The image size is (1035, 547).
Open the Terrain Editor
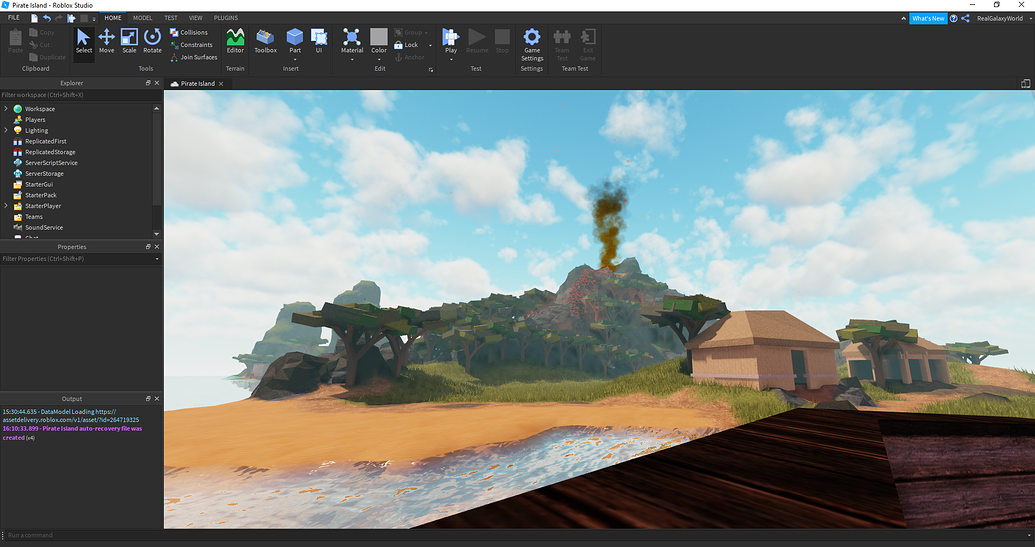pyautogui.click(x=235, y=40)
